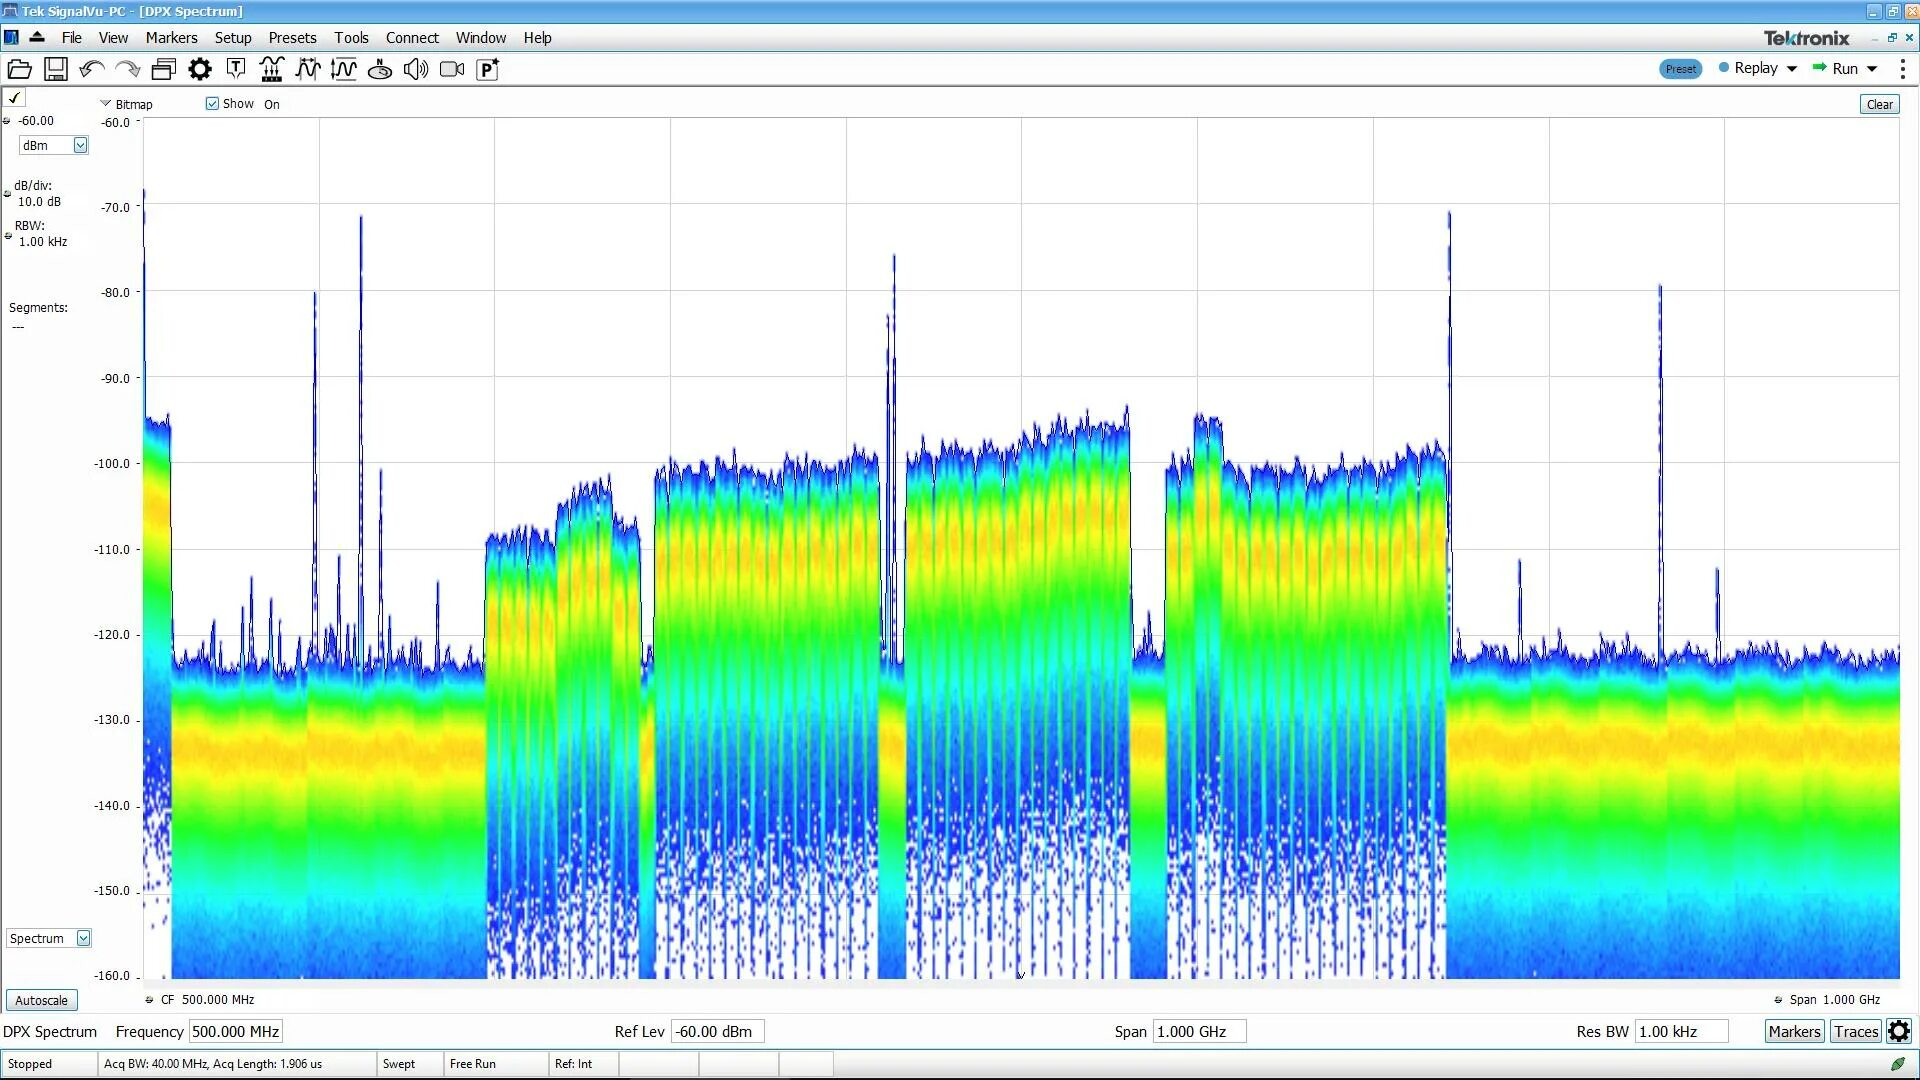Image resolution: width=1920 pixels, height=1080 pixels.
Task: Open the Markers menu
Action: [171, 38]
